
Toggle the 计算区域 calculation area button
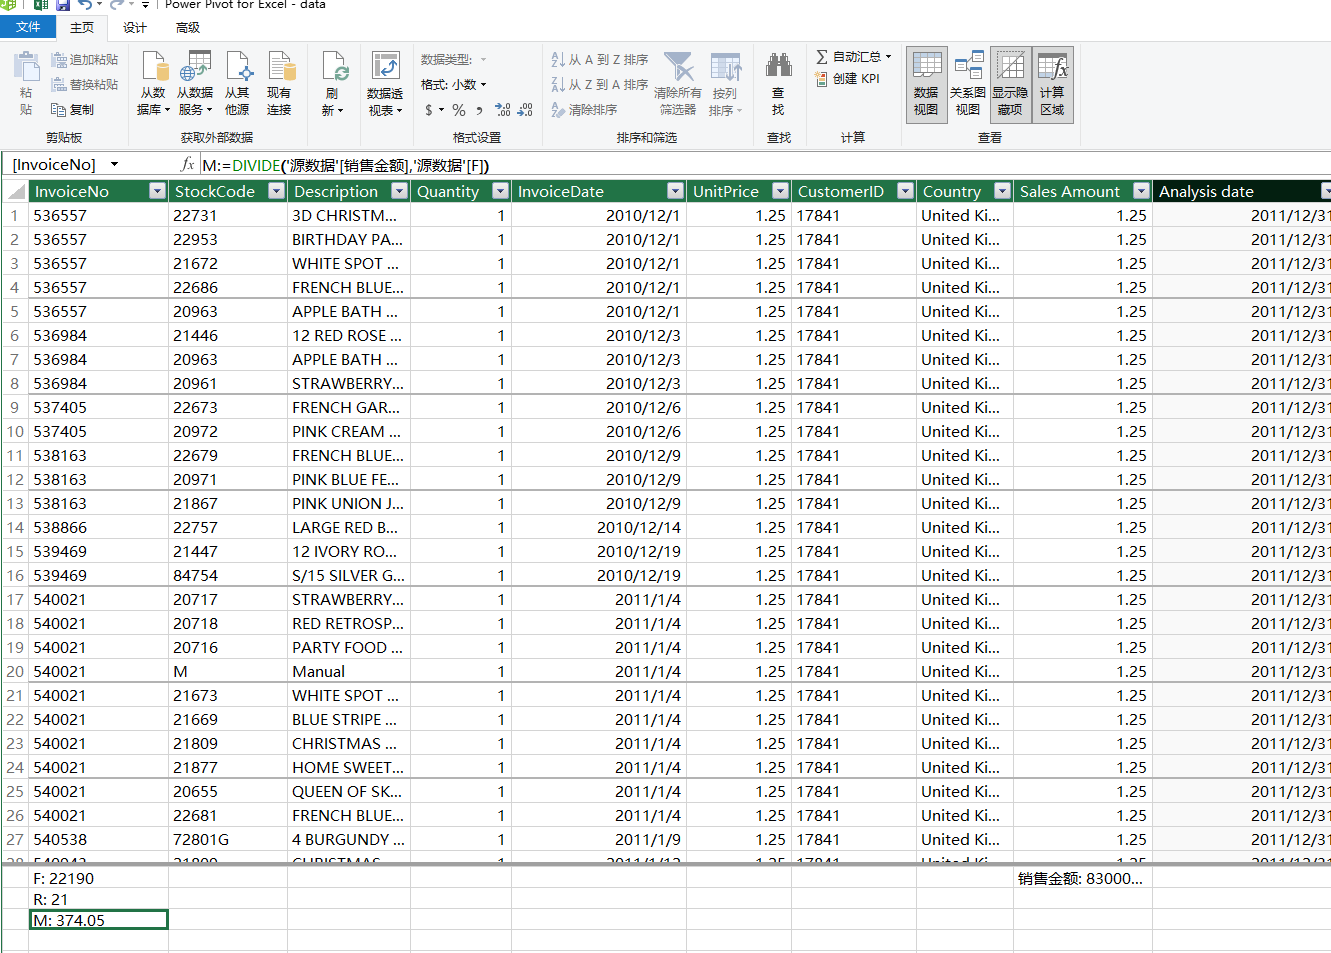click(1052, 85)
